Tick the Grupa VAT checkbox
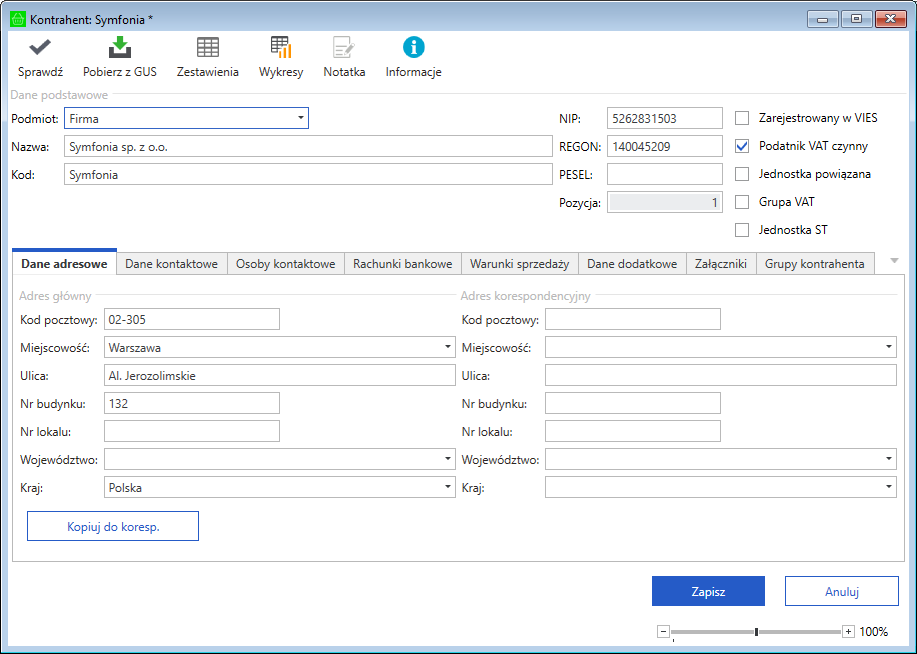The height and width of the screenshot is (654, 917). point(742,202)
